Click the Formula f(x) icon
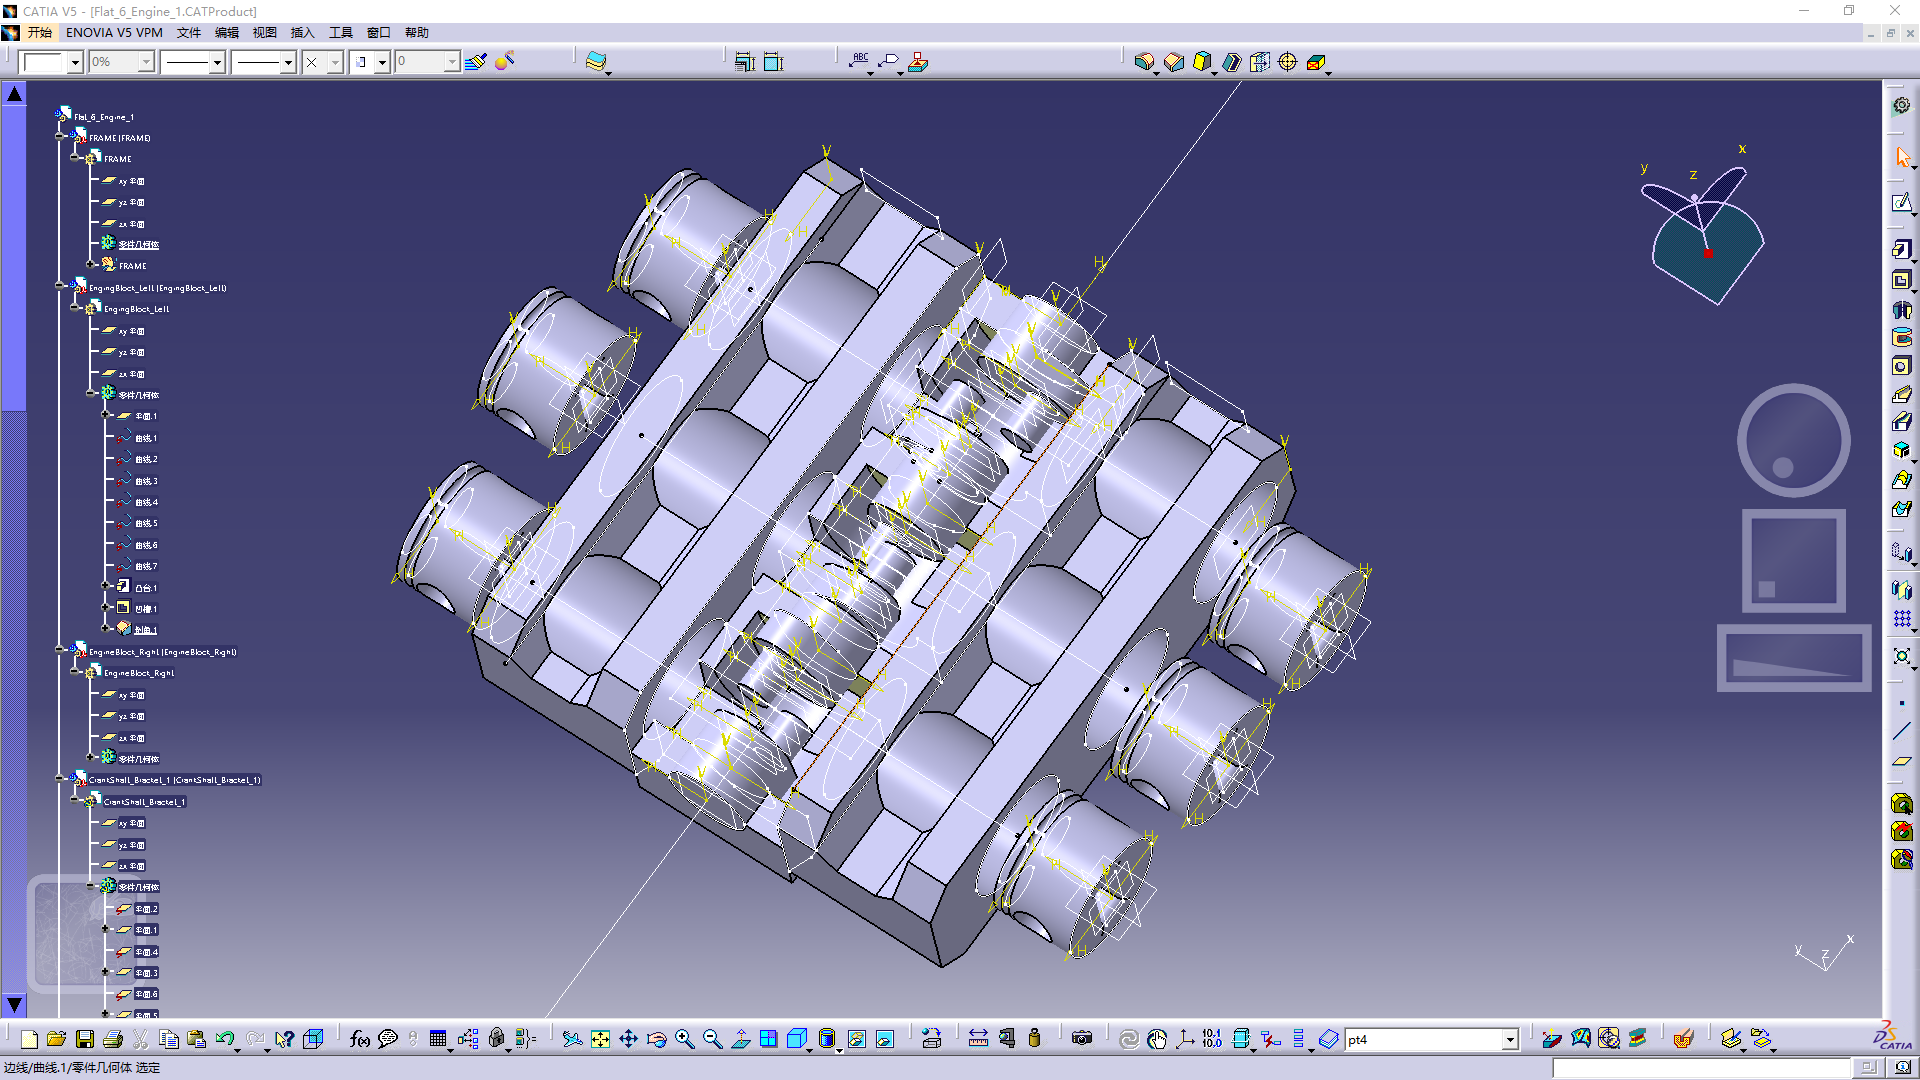Viewport: 1920px width, 1080px height. point(360,1040)
